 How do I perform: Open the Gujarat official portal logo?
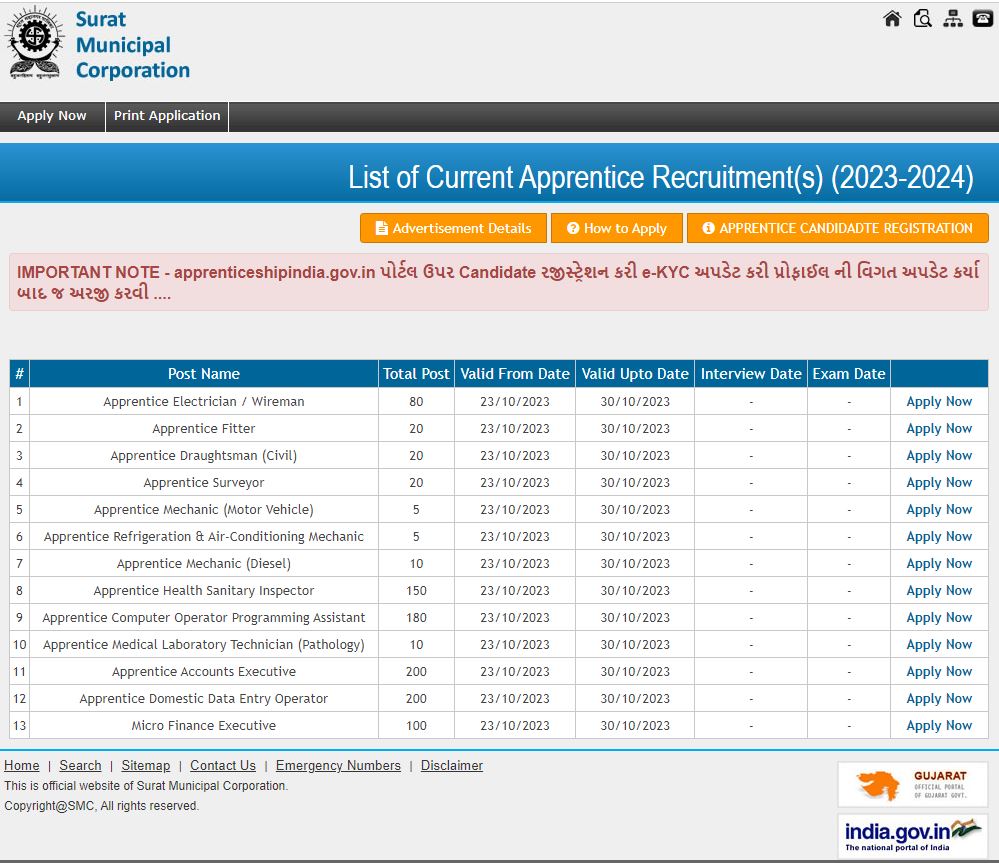click(912, 785)
